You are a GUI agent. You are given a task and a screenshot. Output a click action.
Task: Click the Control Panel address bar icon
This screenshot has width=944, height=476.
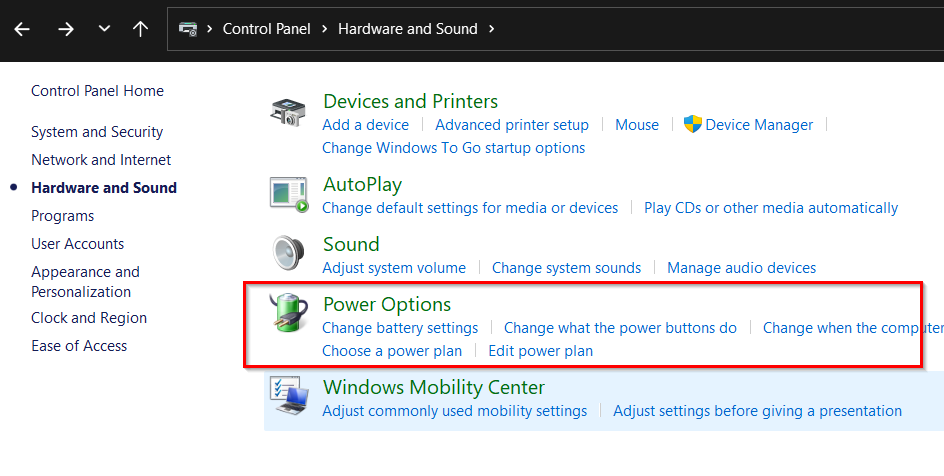[x=188, y=28]
